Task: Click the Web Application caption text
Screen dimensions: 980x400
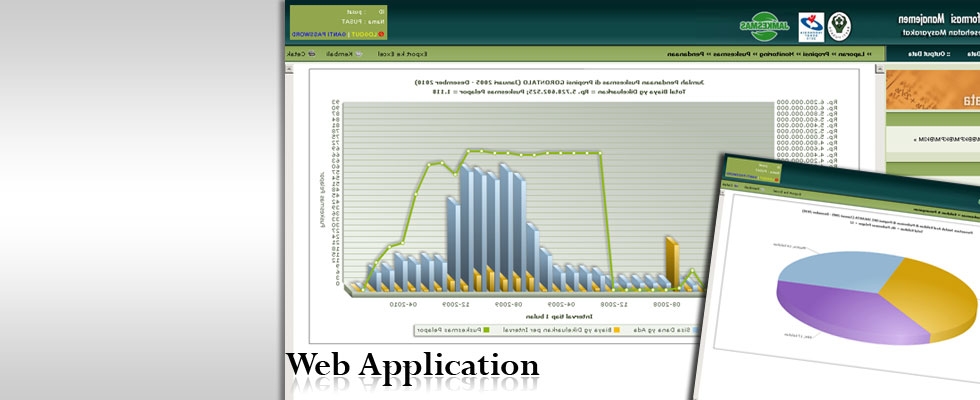Action: click(412, 366)
